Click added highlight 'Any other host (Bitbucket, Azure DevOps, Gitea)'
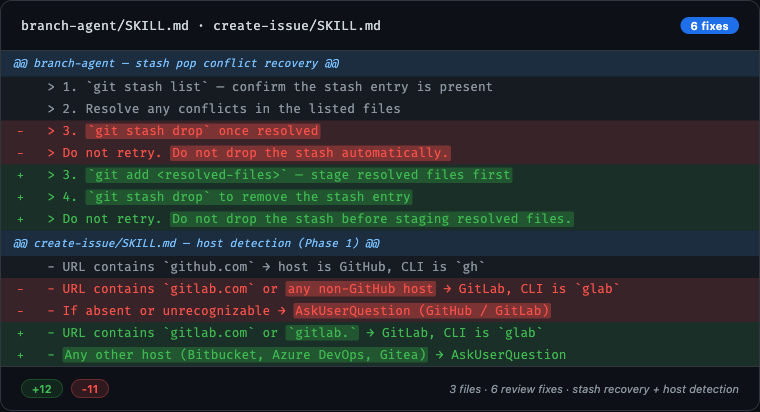This screenshot has width=760, height=412. coord(245,355)
